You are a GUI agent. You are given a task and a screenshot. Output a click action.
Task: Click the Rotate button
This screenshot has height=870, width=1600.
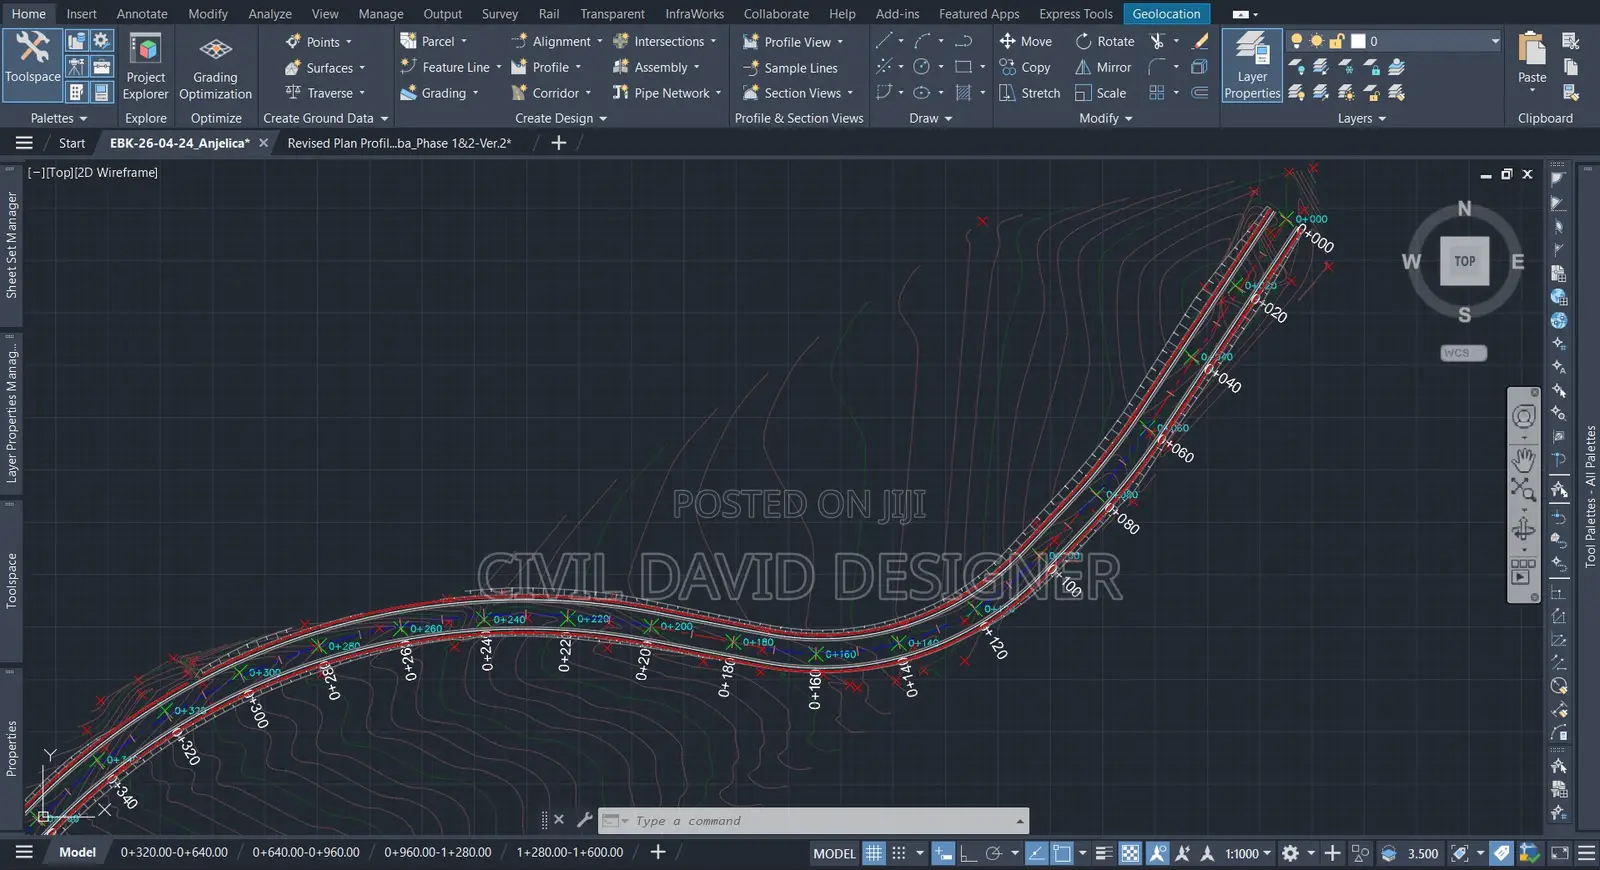pyautogui.click(x=1105, y=41)
